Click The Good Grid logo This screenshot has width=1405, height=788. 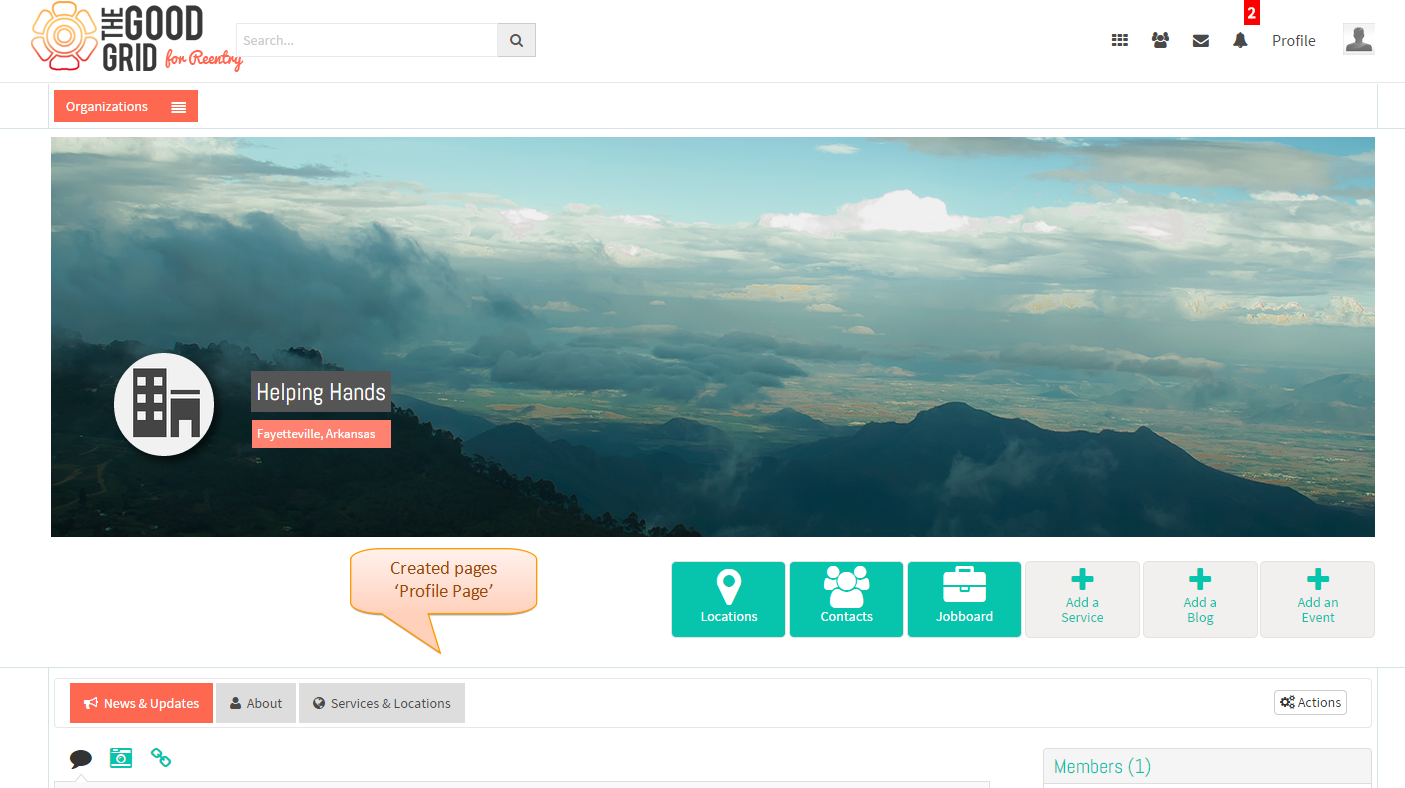(137, 38)
